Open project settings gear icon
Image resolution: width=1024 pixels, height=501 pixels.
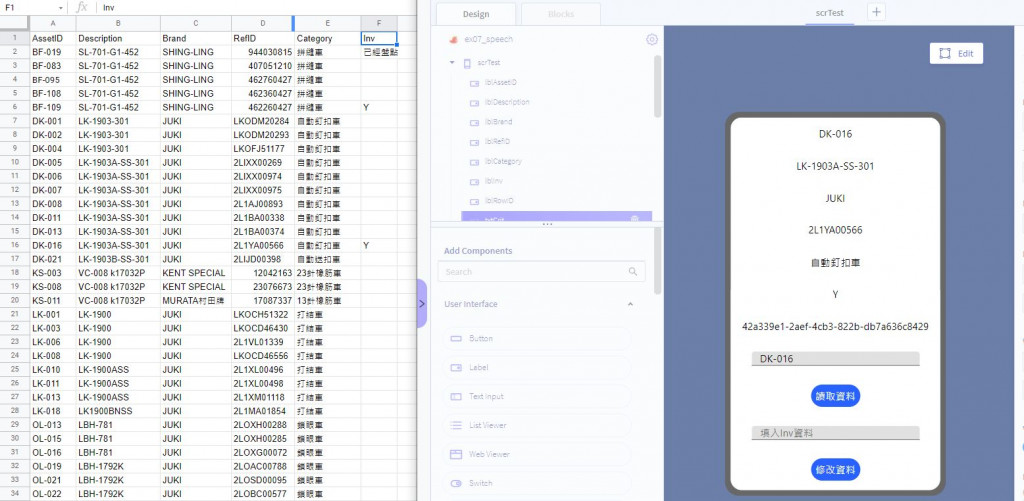[x=652, y=39]
